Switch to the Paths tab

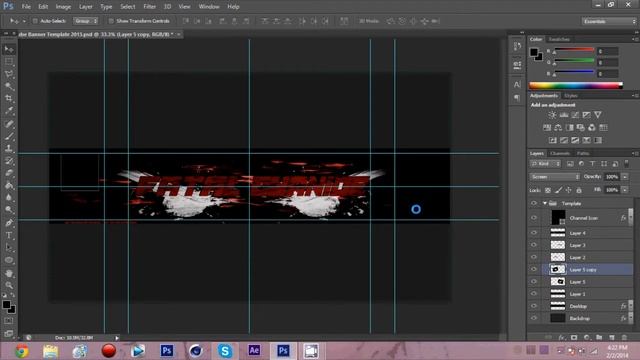583,153
